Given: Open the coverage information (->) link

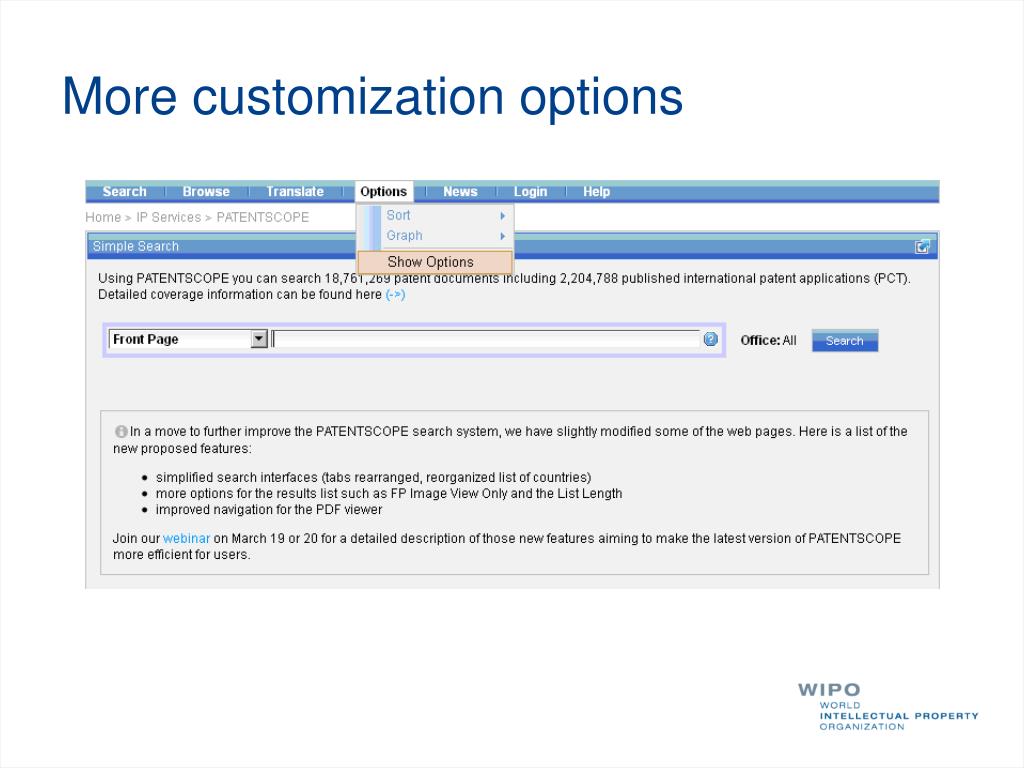Looking at the screenshot, I should (395, 295).
